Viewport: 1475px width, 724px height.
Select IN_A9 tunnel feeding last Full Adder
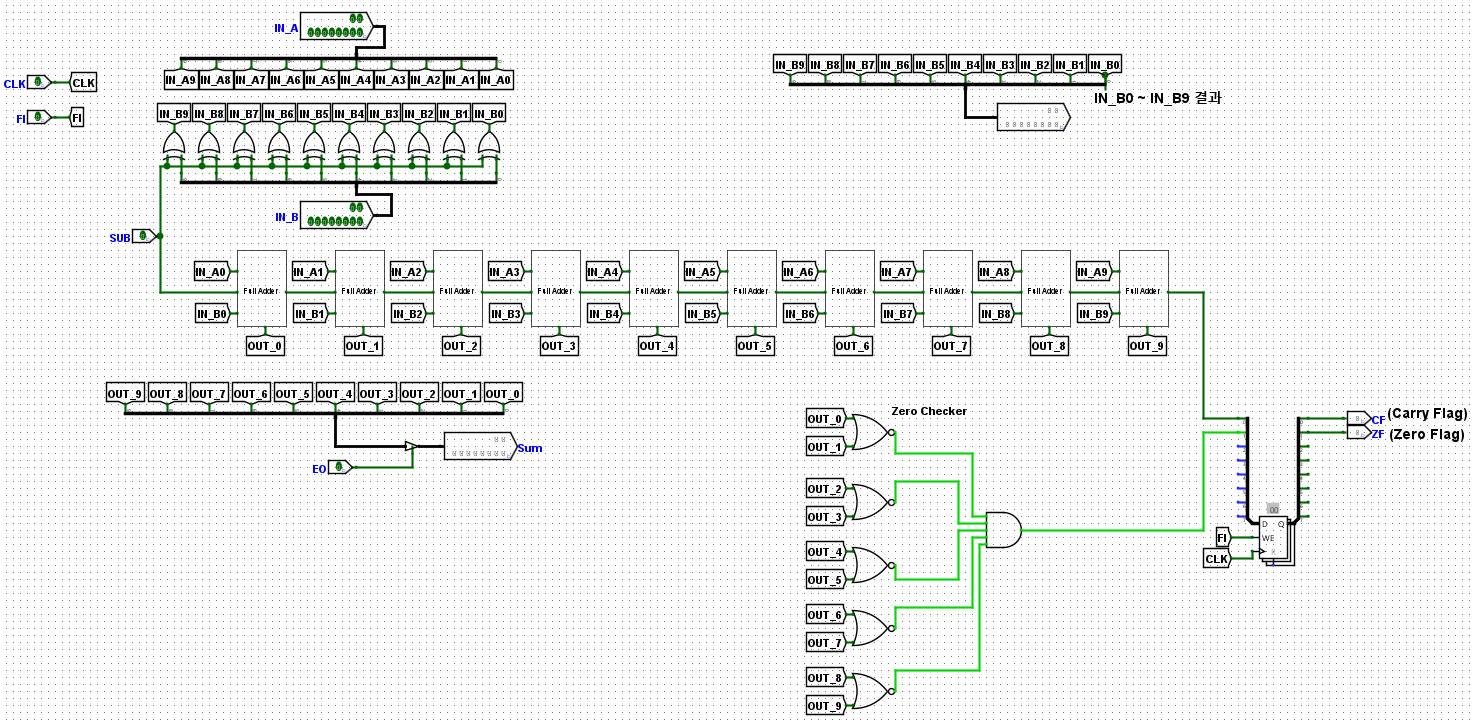click(x=1094, y=271)
